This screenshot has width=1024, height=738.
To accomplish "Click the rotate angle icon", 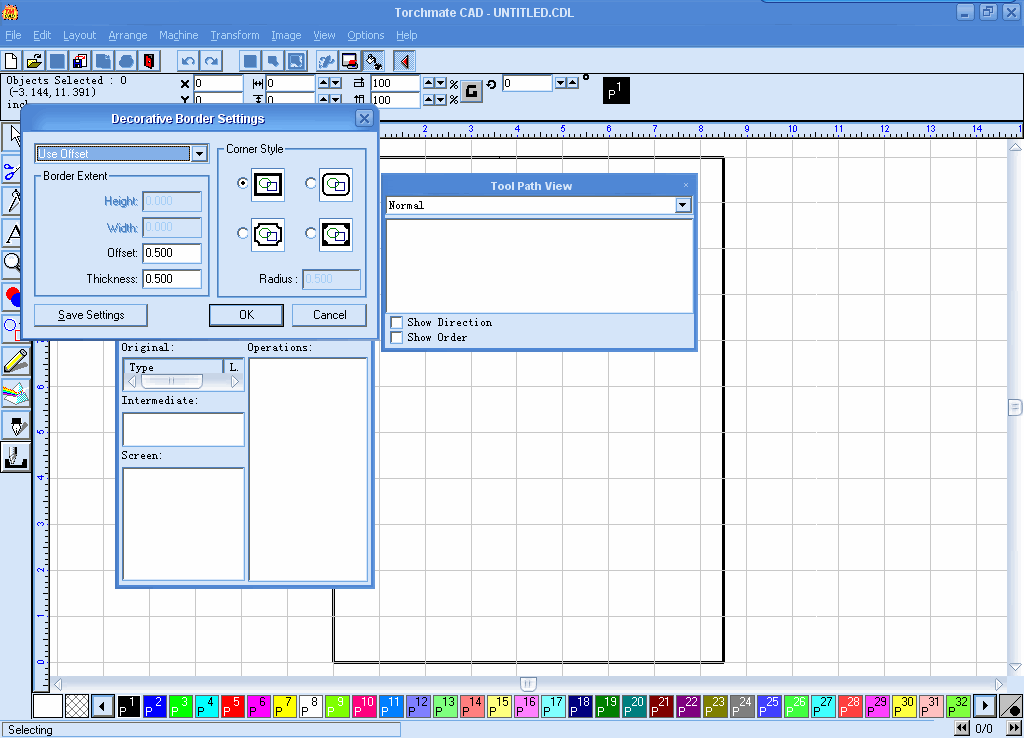I will pos(491,84).
